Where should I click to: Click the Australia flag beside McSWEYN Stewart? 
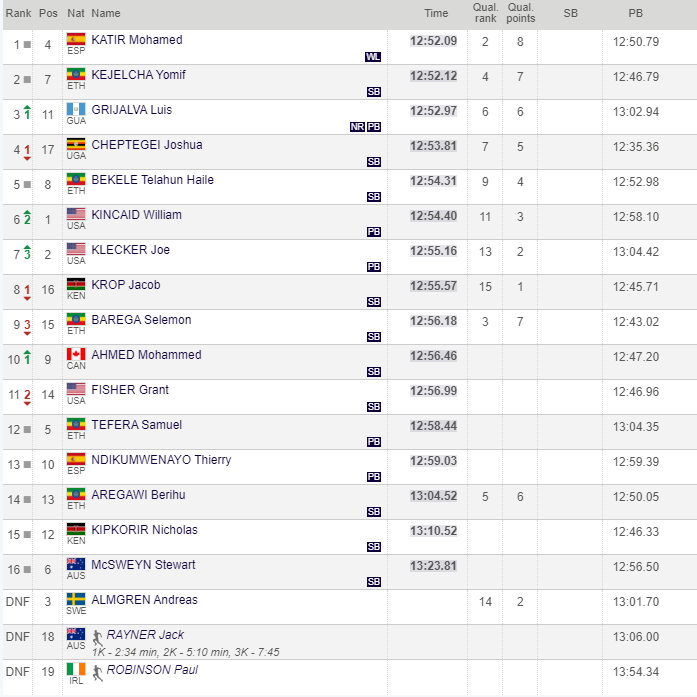click(76, 564)
